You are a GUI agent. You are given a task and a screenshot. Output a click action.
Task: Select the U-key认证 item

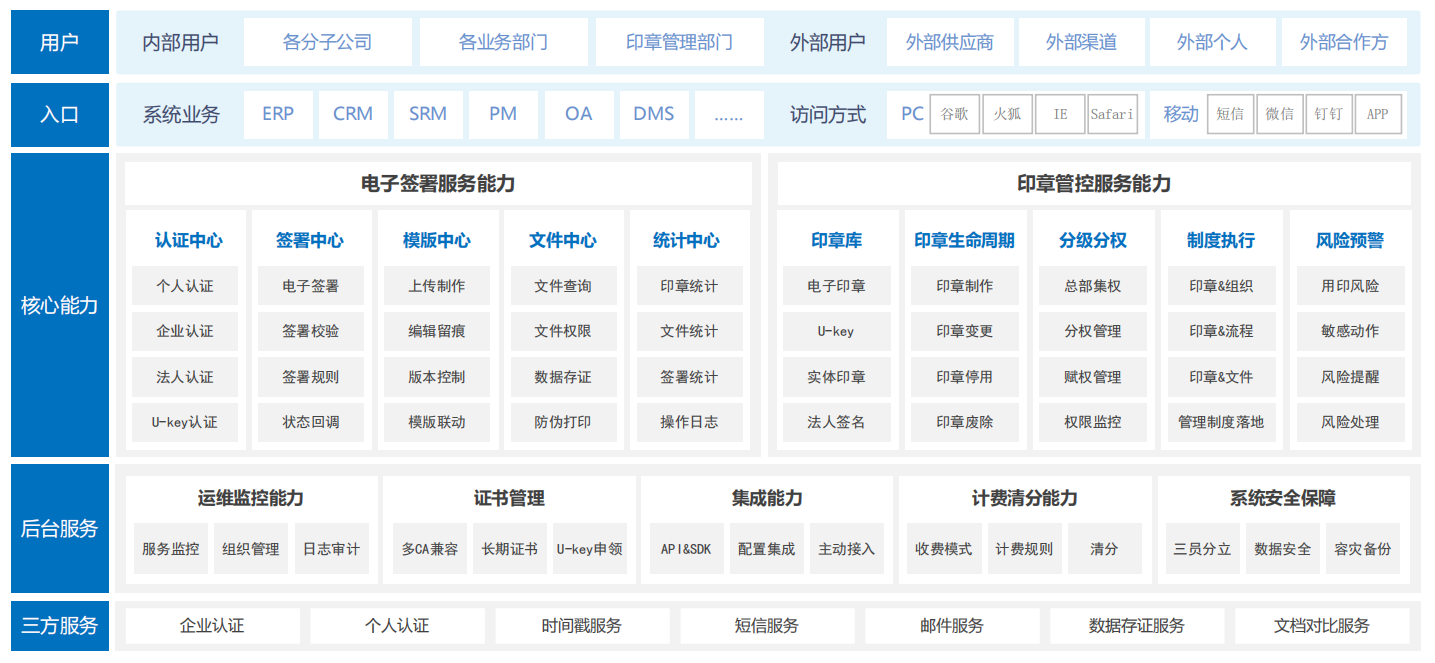pyautogui.click(x=185, y=422)
